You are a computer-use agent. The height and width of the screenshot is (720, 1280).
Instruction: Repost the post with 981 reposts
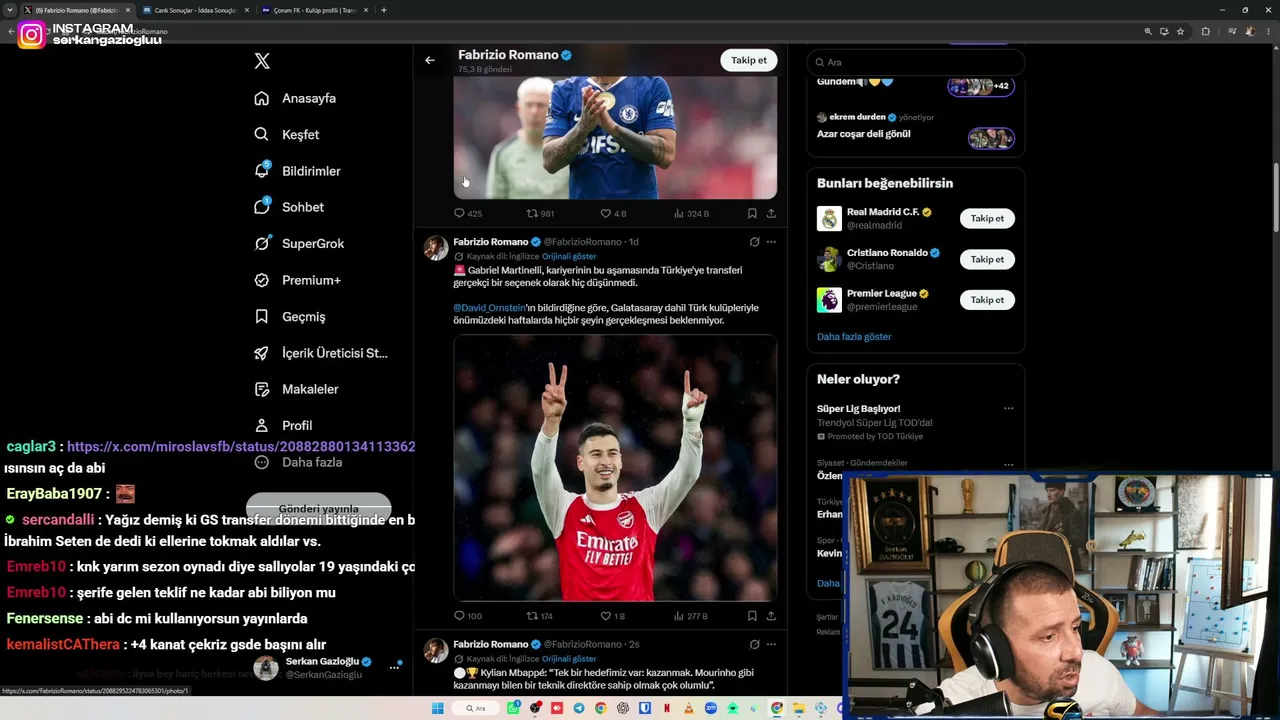(x=541, y=213)
